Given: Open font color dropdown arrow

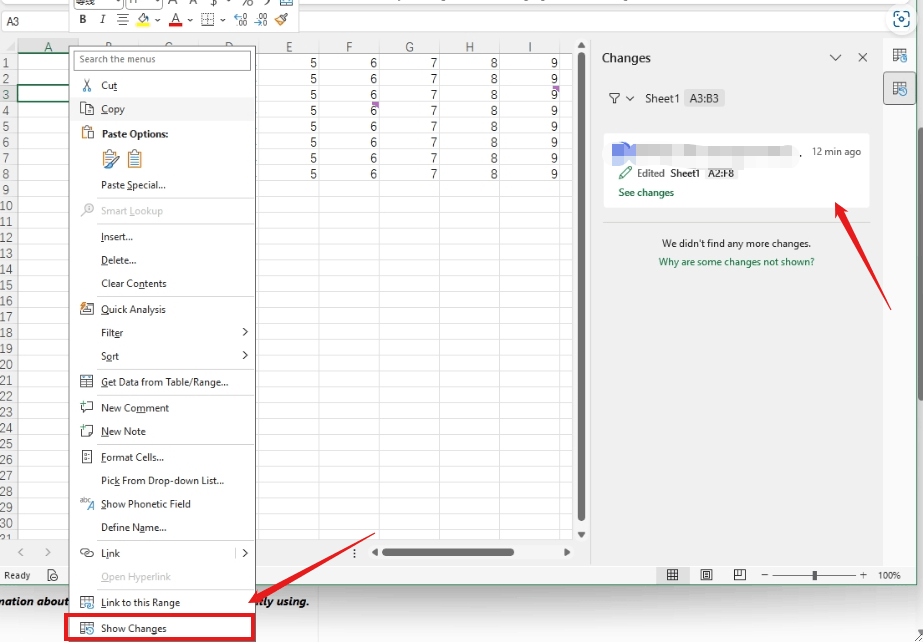Looking at the screenshot, I should click(x=190, y=20).
